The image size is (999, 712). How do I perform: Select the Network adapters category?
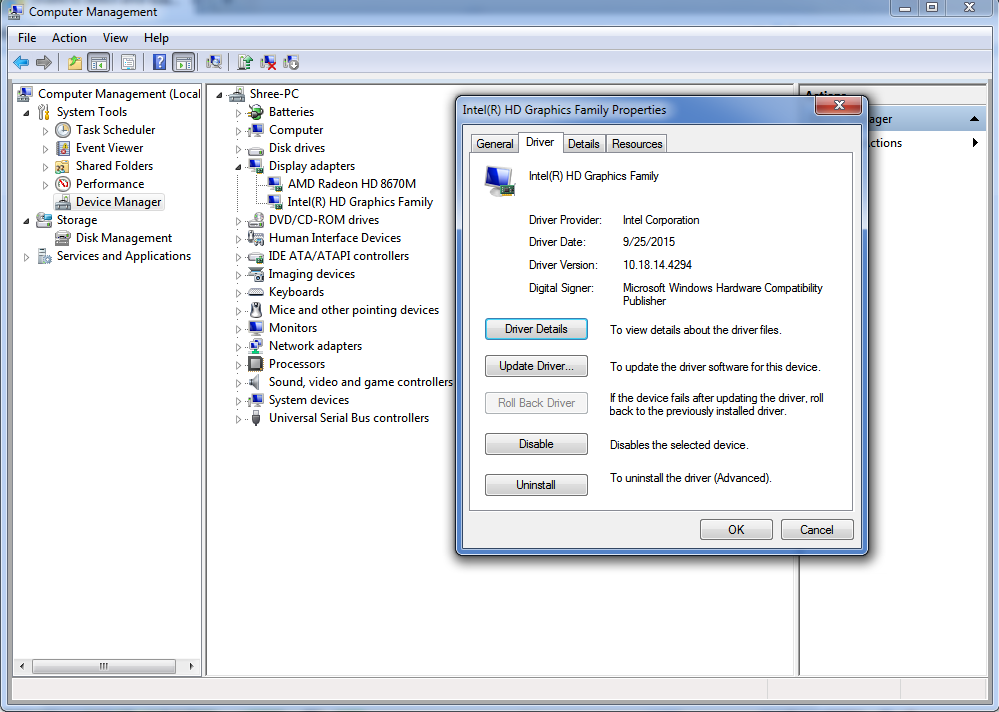[x=315, y=346]
